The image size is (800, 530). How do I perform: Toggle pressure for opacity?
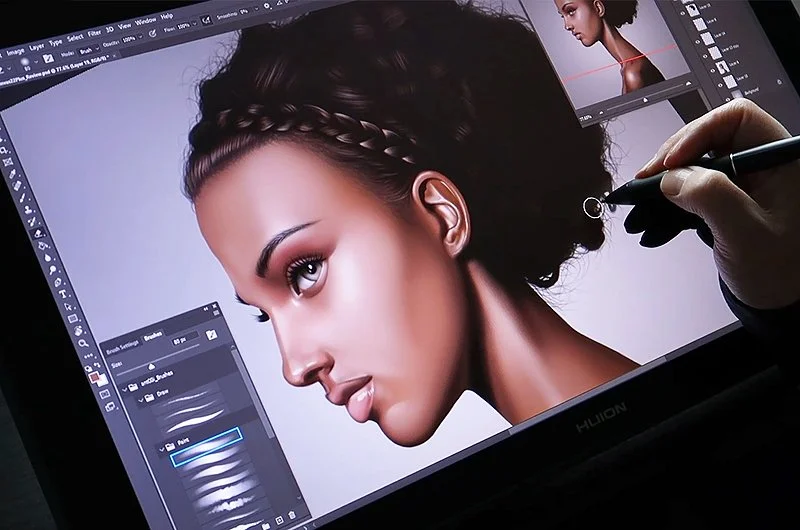[x=152, y=34]
